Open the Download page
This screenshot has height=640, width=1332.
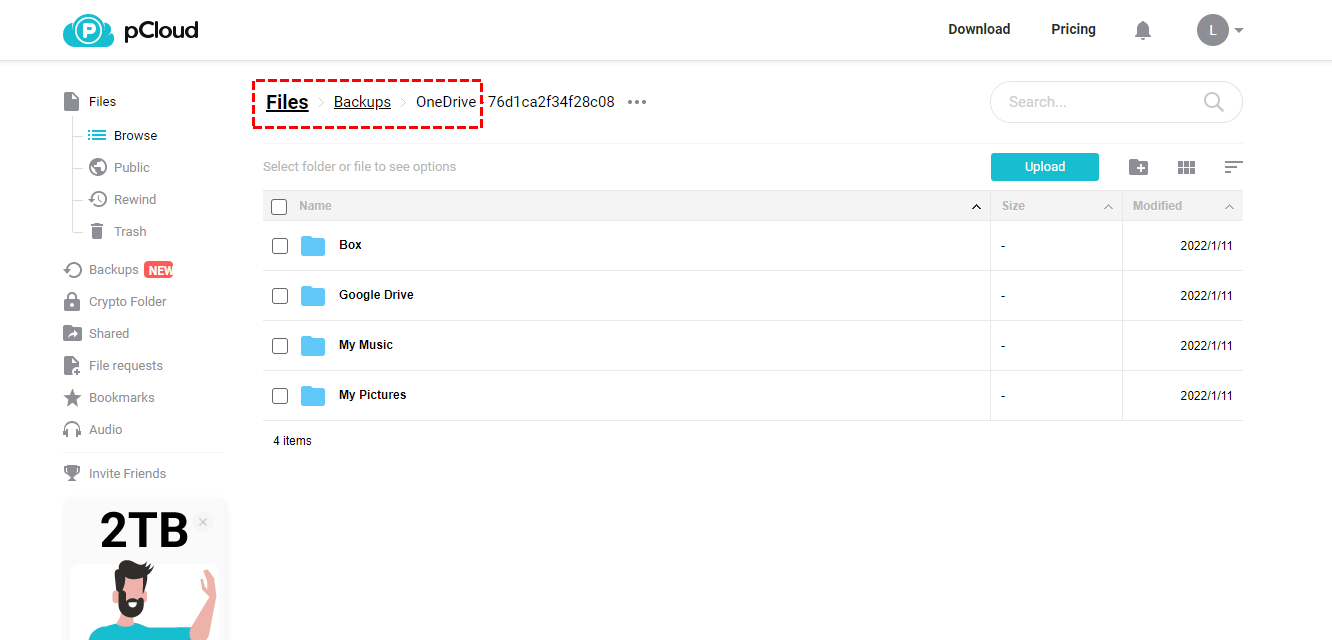(979, 29)
